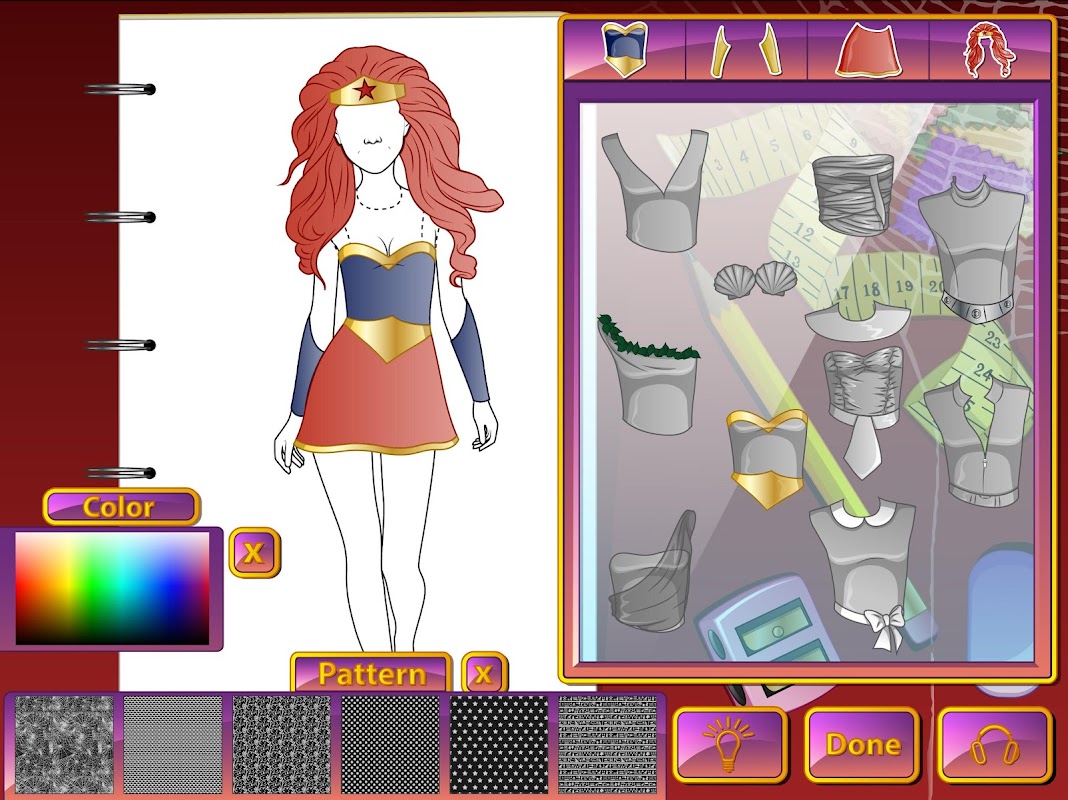Viewport: 1068px width, 800px height.
Task: Apply the floral lace pattern swatch
Action: tap(281, 744)
